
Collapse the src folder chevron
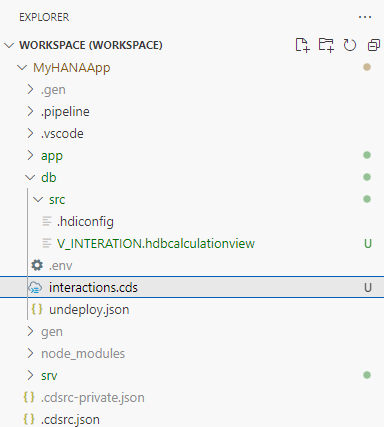coord(38,199)
